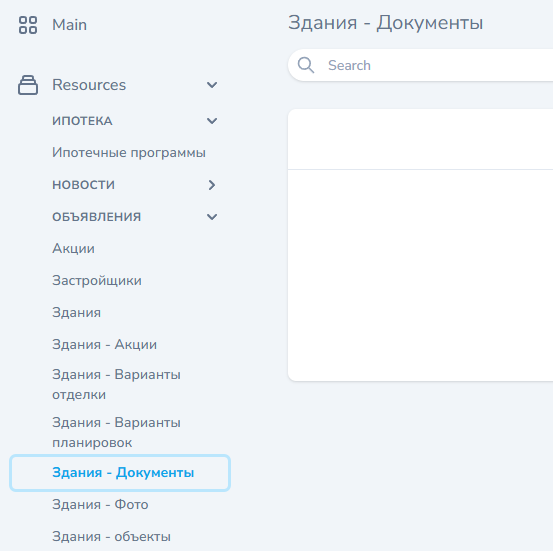Select Здания - Варианты планировок
Image resolution: width=553 pixels, height=551 pixels.
(116, 432)
